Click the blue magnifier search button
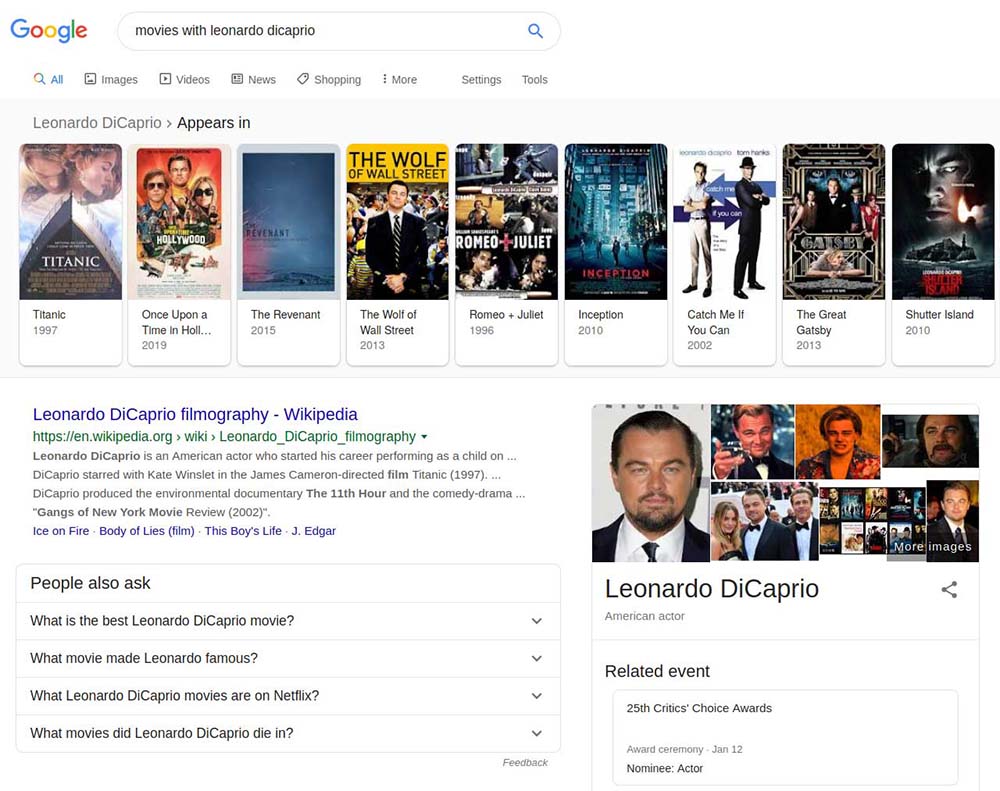This screenshot has width=1000, height=791. point(535,31)
